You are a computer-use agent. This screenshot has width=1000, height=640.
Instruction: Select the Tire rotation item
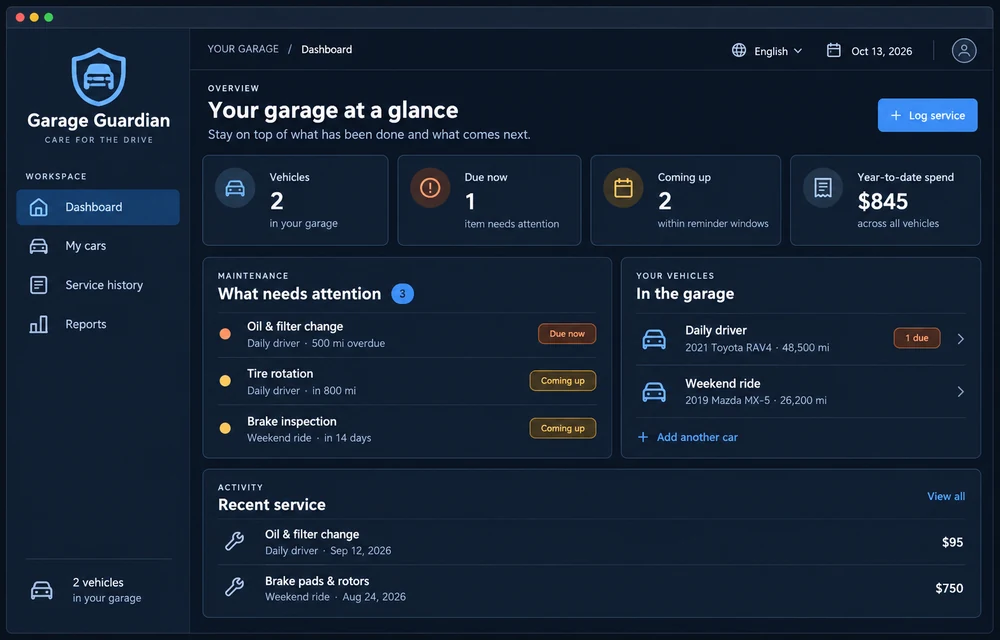click(407, 381)
